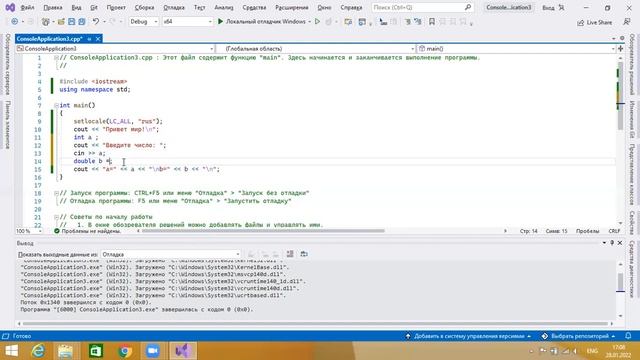This screenshot has width=640, height=360.
Task: Open the Средства menu
Action: (254, 7)
